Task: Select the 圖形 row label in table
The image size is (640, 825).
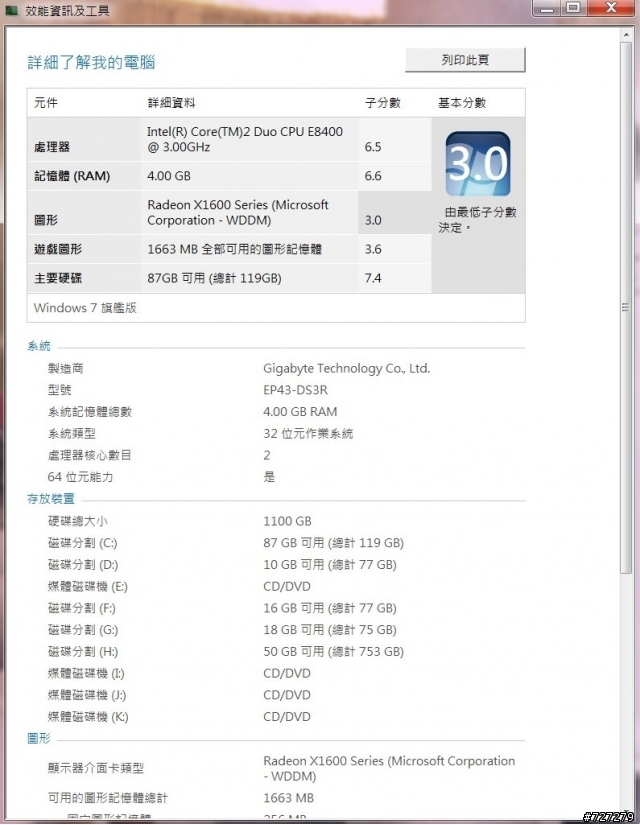Action: pos(46,220)
